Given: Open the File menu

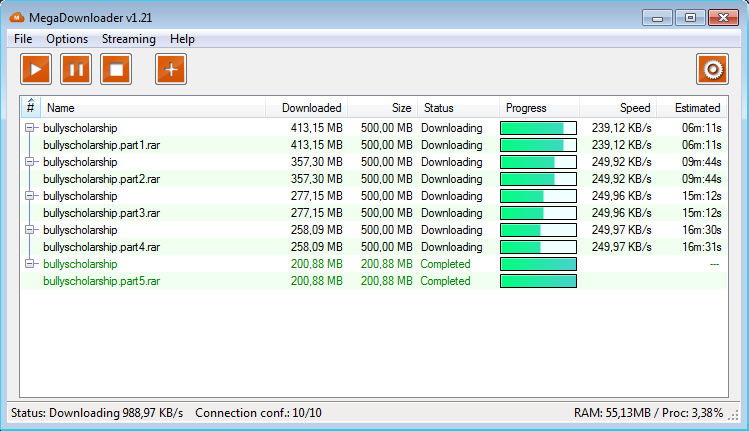Looking at the screenshot, I should point(23,39).
